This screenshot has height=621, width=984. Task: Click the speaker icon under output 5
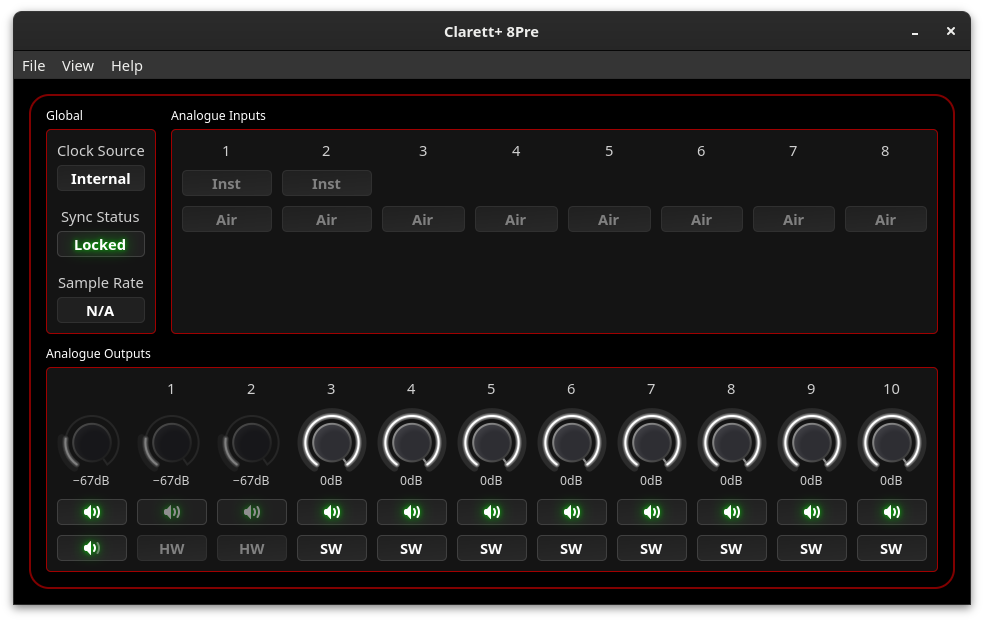[x=491, y=512]
